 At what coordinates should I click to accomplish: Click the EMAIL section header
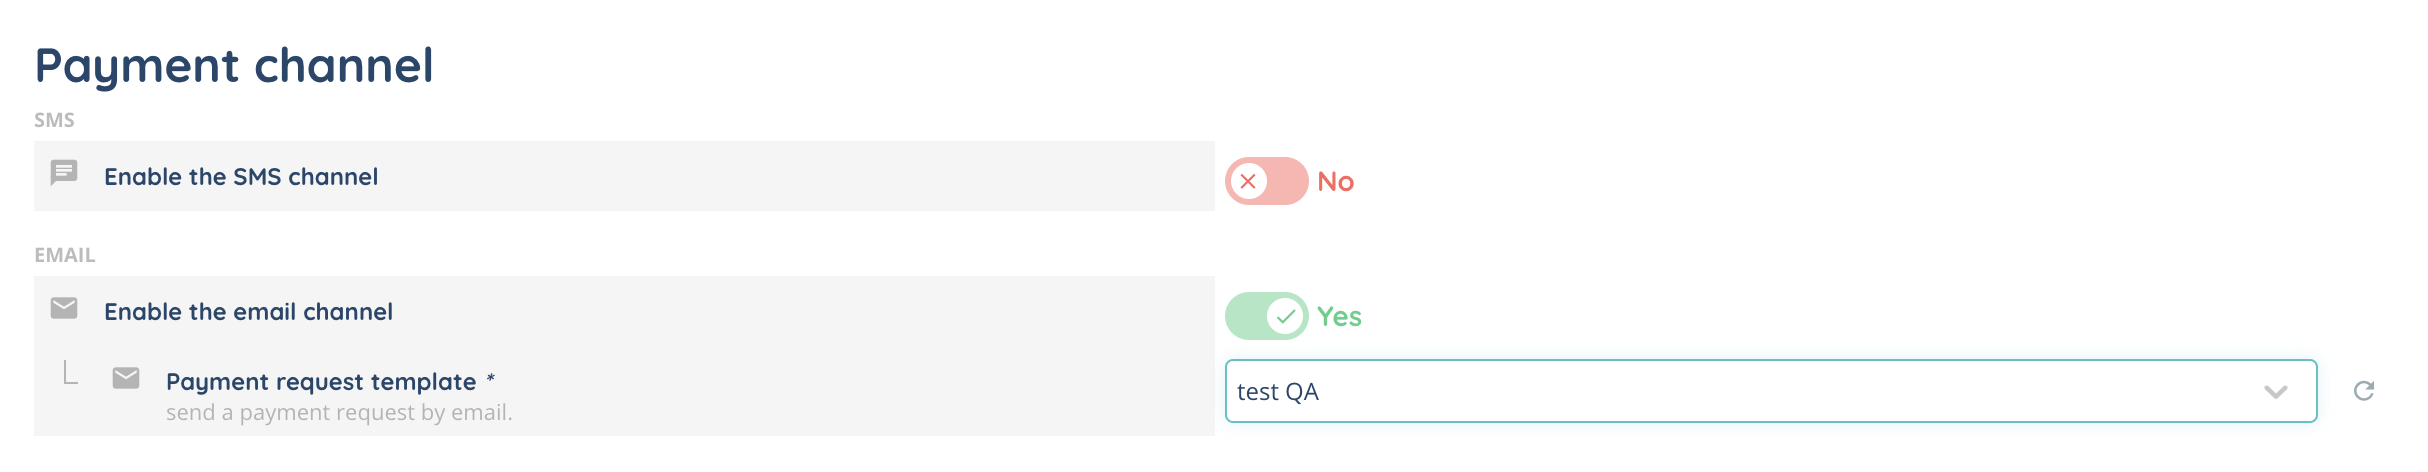point(65,255)
